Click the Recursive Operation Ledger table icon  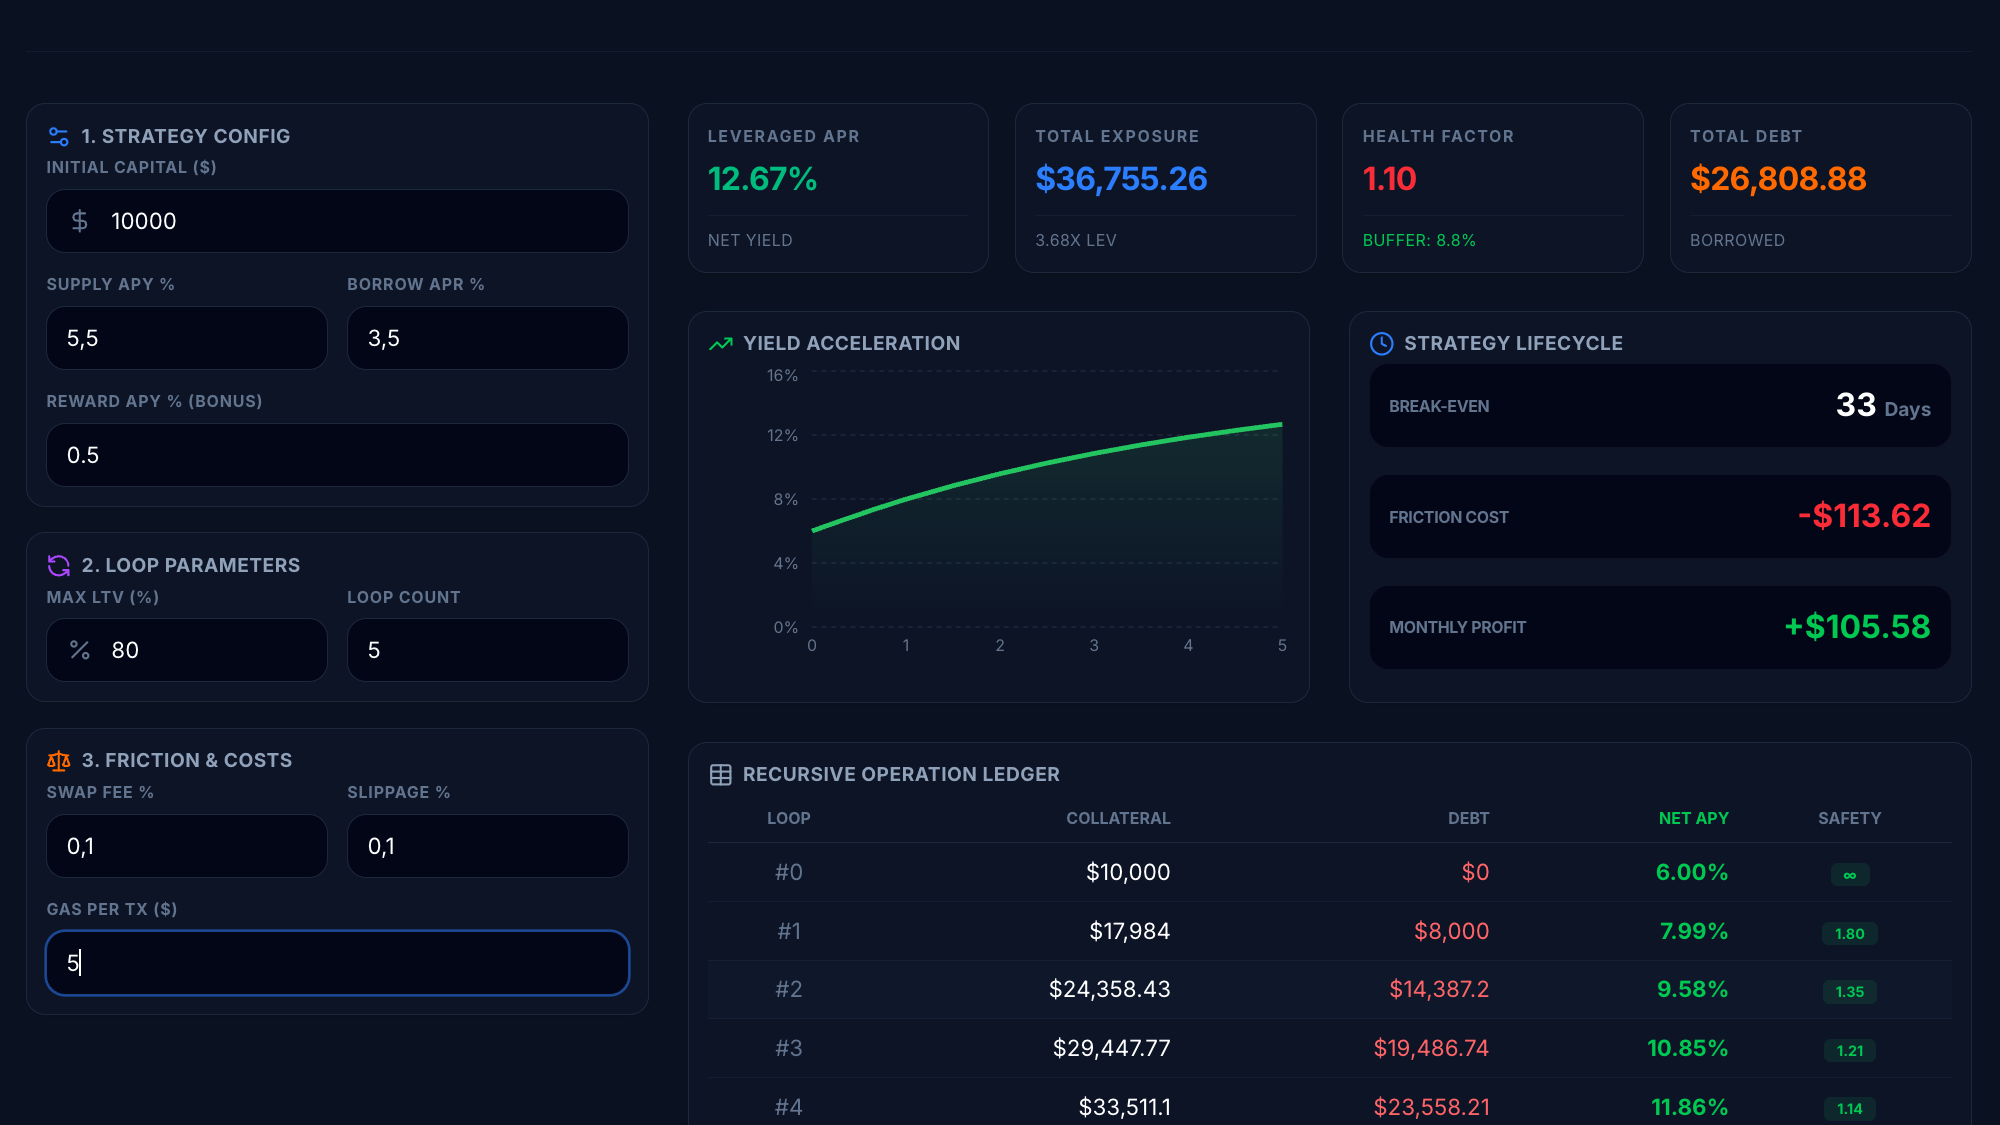click(x=721, y=775)
